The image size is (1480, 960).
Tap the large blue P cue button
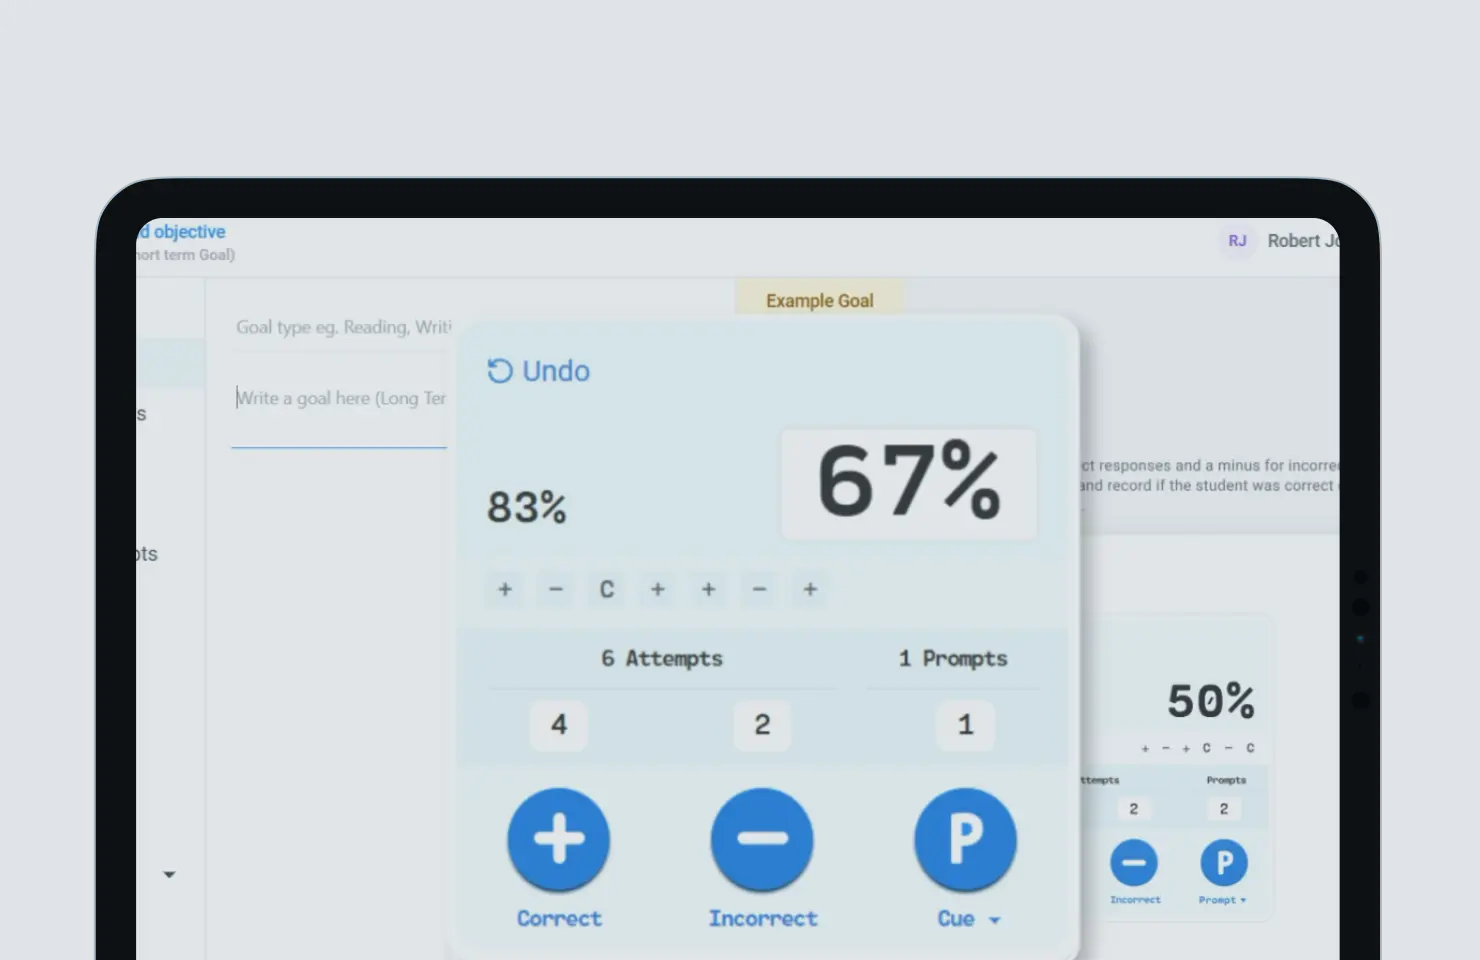click(964, 839)
